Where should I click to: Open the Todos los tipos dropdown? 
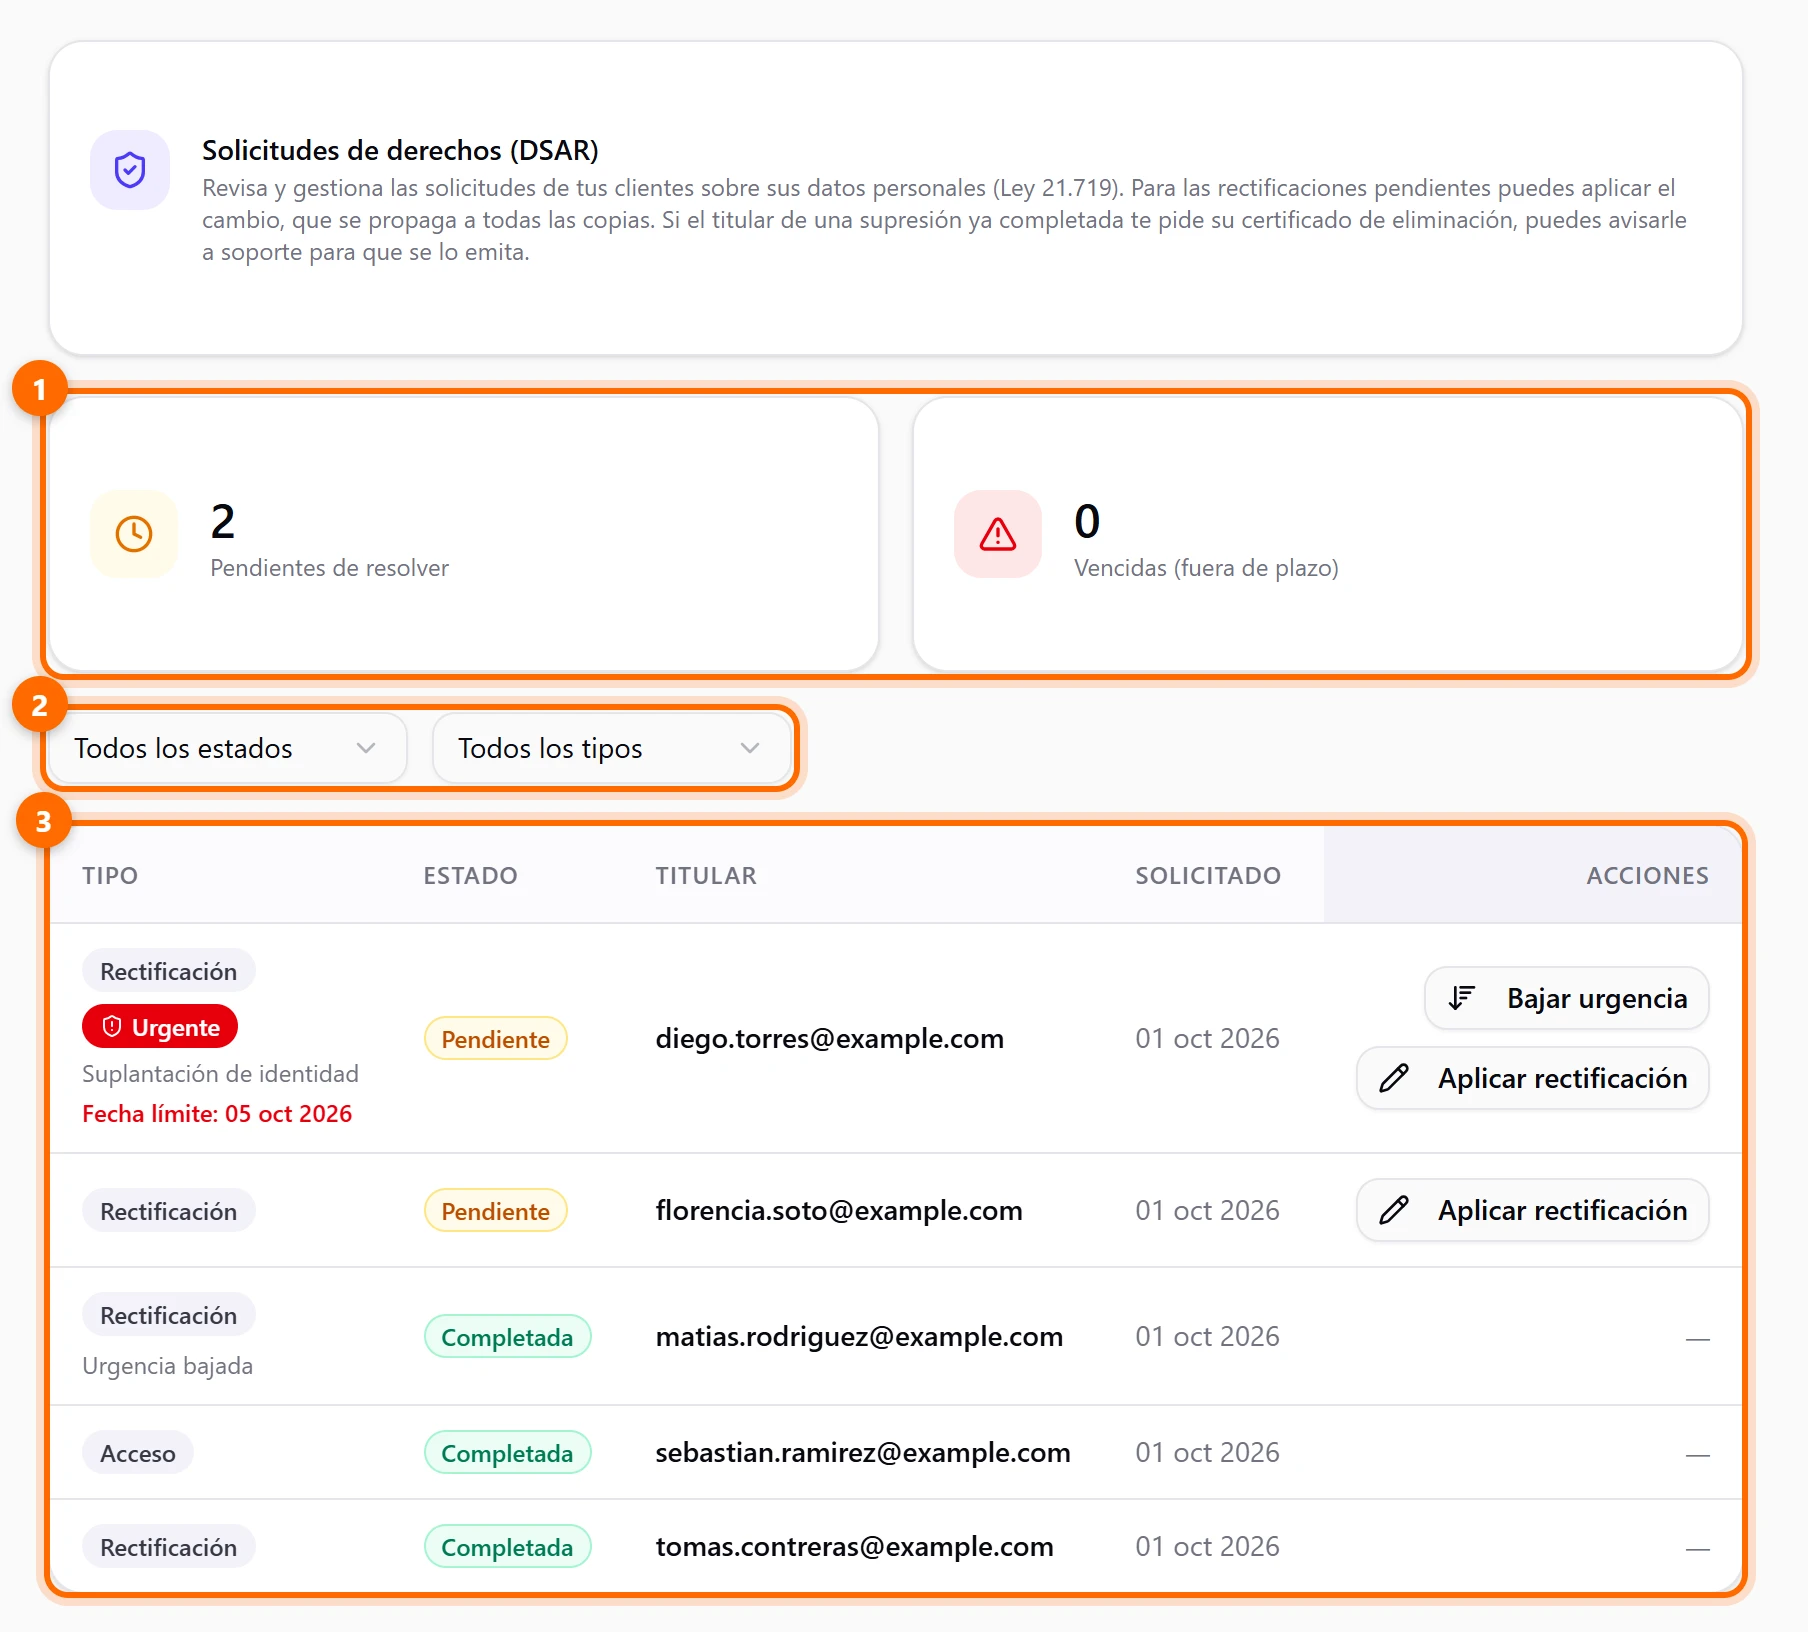click(x=611, y=748)
